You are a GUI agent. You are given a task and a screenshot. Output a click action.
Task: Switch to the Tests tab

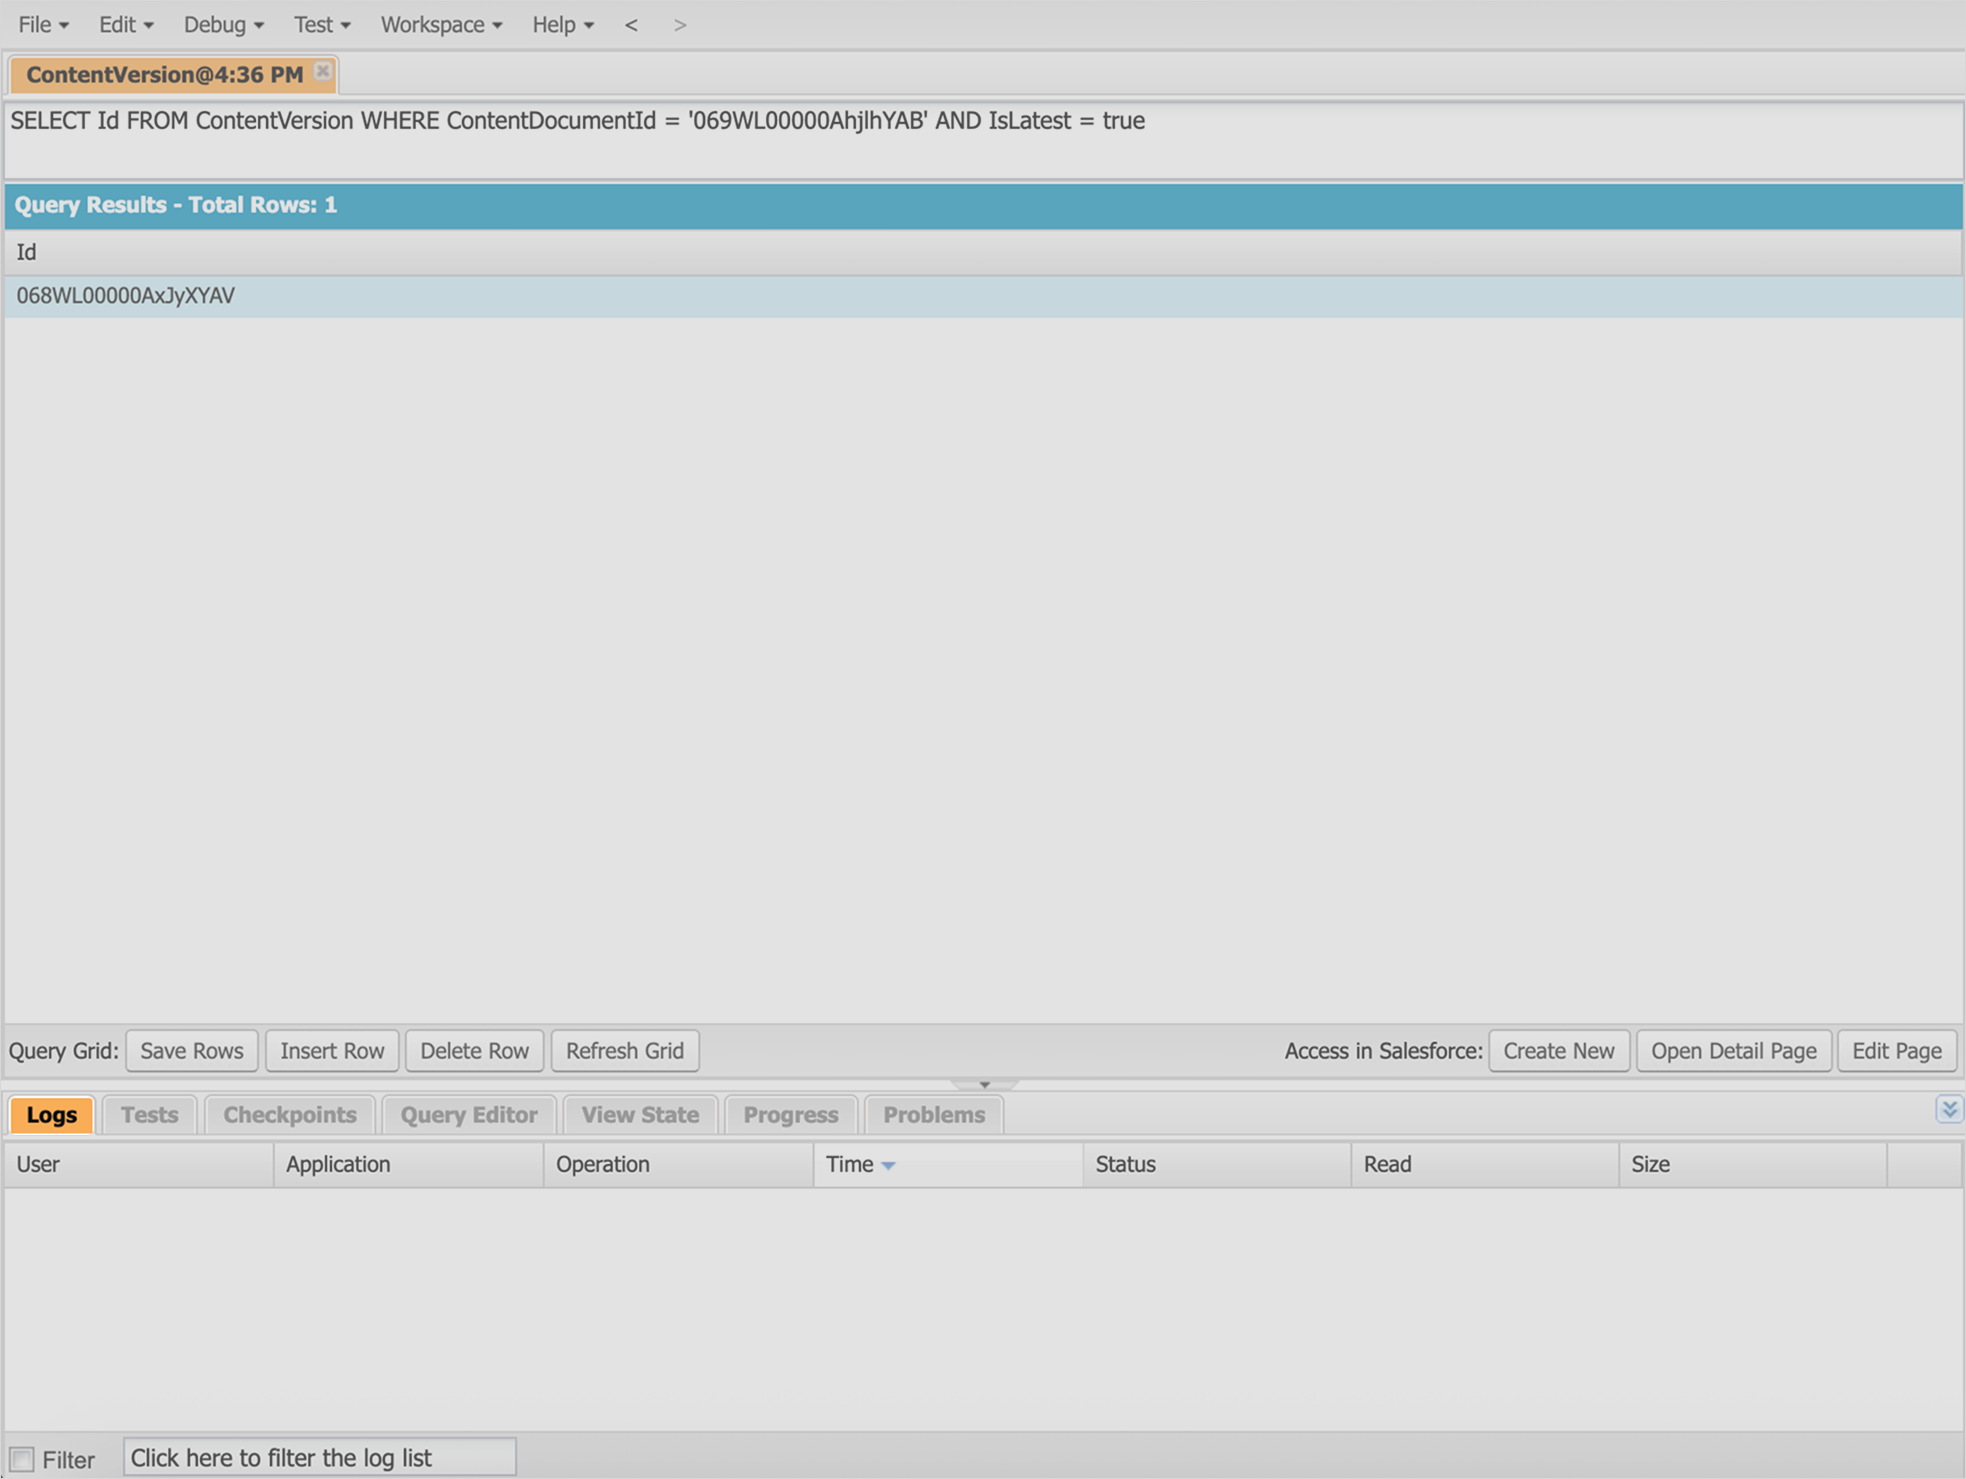(x=150, y=1115)
